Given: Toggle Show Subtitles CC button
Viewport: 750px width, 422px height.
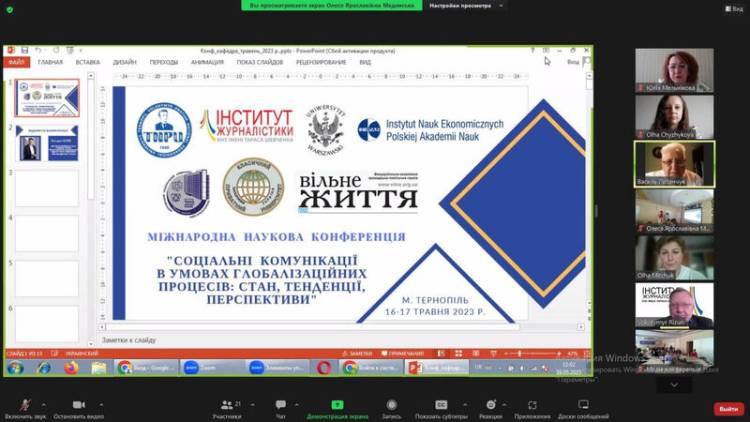Looking at the screenshot, I should 439,404.
